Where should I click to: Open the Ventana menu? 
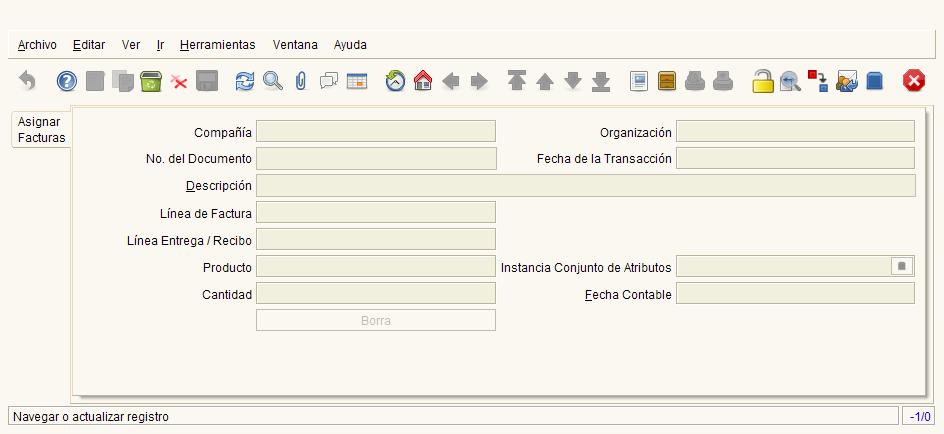tap(295, 45)
